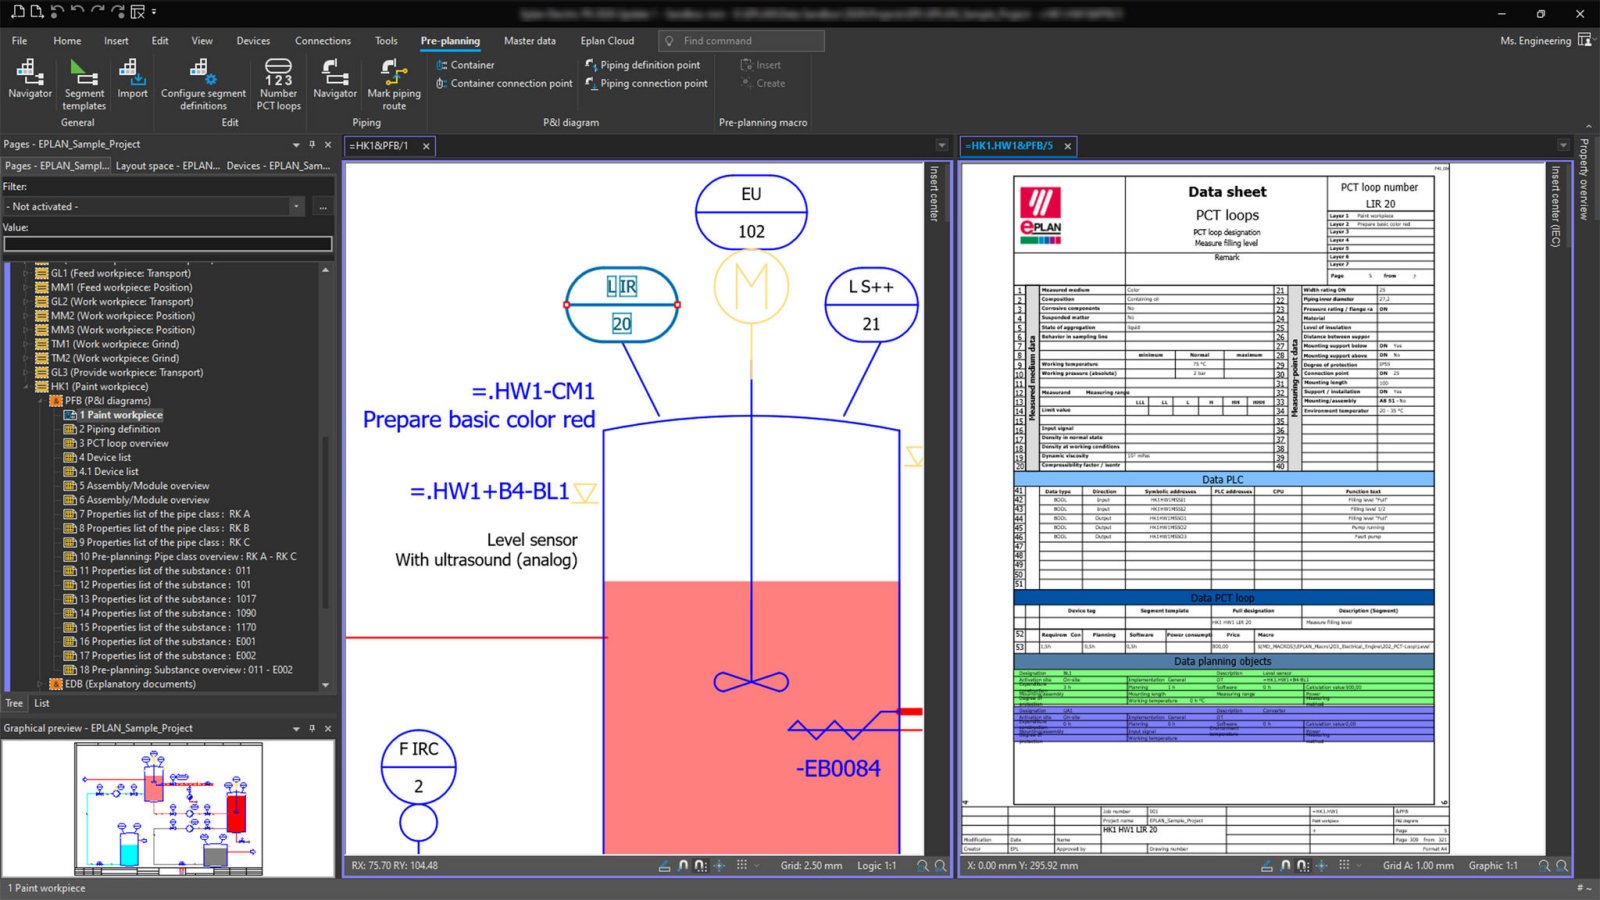Insert a Container connection point
This screenshot has height=900, width=1600.
(x=503, y=83)
